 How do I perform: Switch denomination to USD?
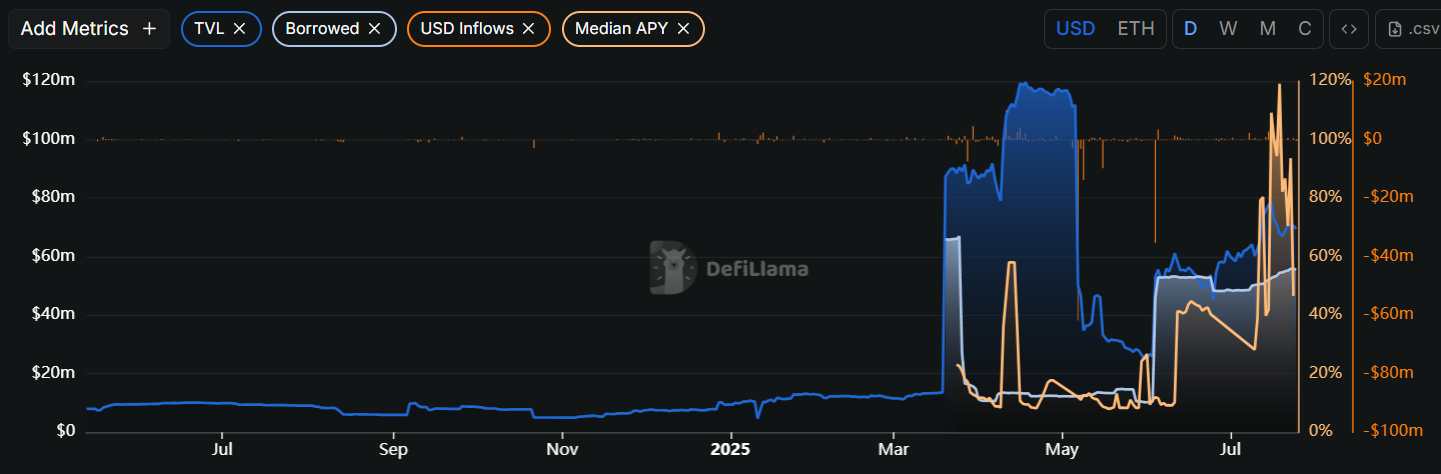click(x=1076, y=29)
